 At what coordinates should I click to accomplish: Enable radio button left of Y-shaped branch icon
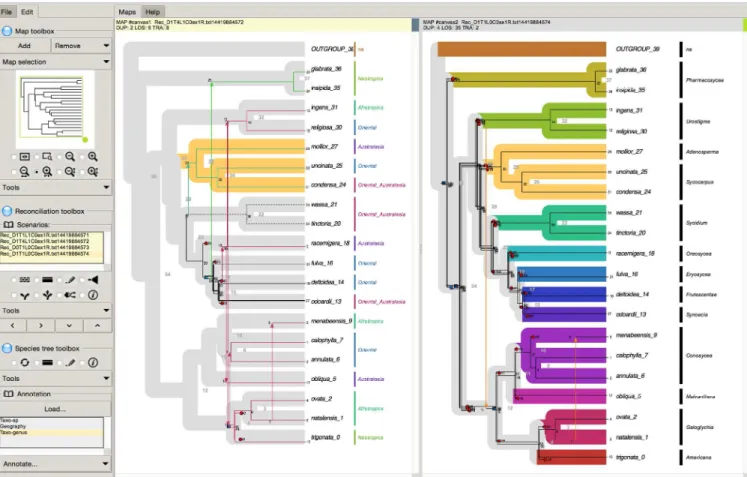click(14, 296)
